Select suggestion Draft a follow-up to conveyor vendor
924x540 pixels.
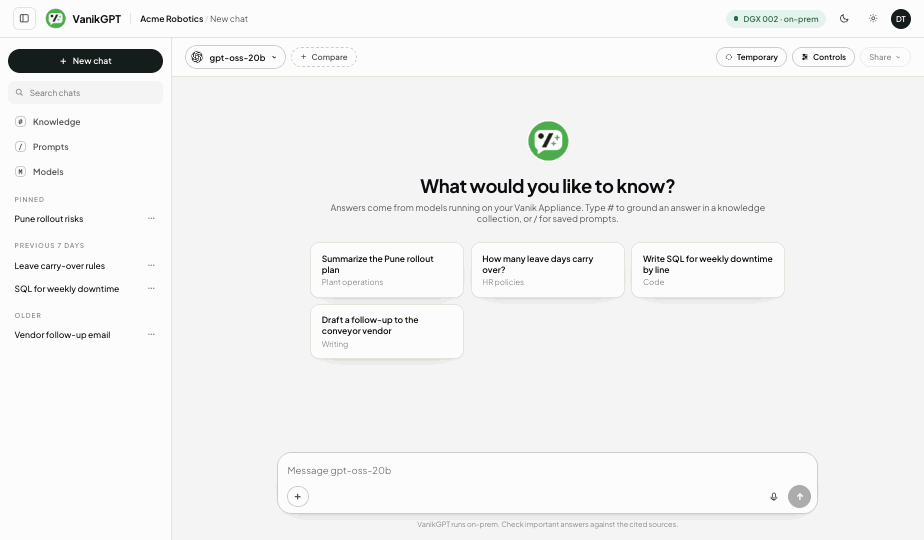(x=387, y=331)
